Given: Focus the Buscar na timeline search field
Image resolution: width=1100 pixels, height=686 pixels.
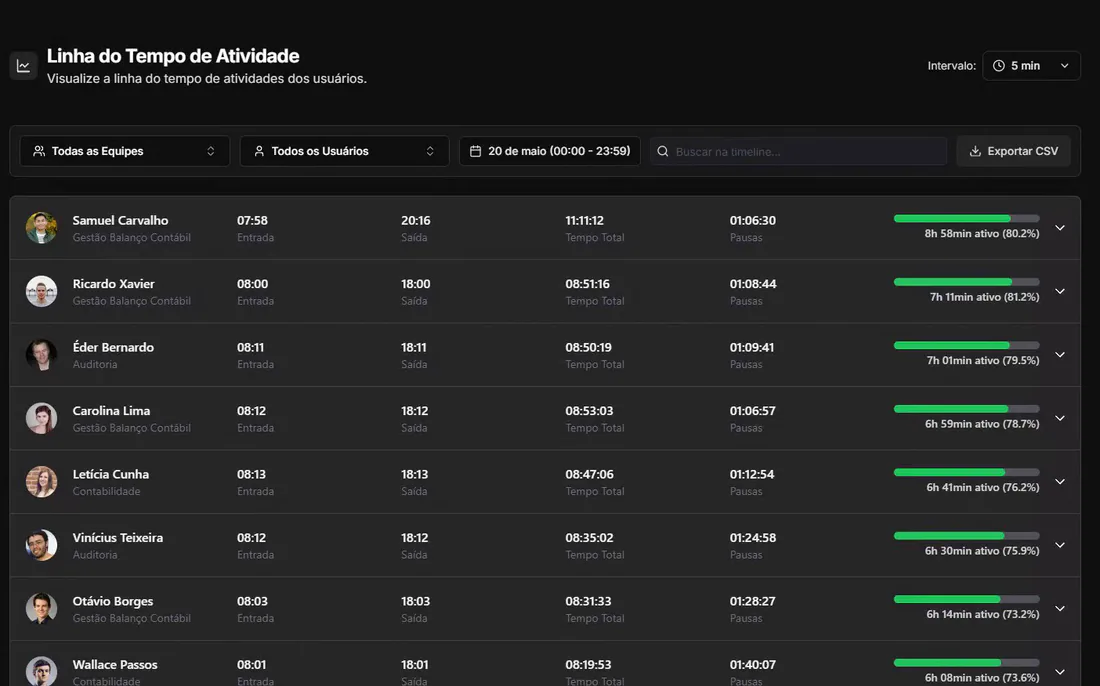Looking at the screenshot, I should pos(798,152).
